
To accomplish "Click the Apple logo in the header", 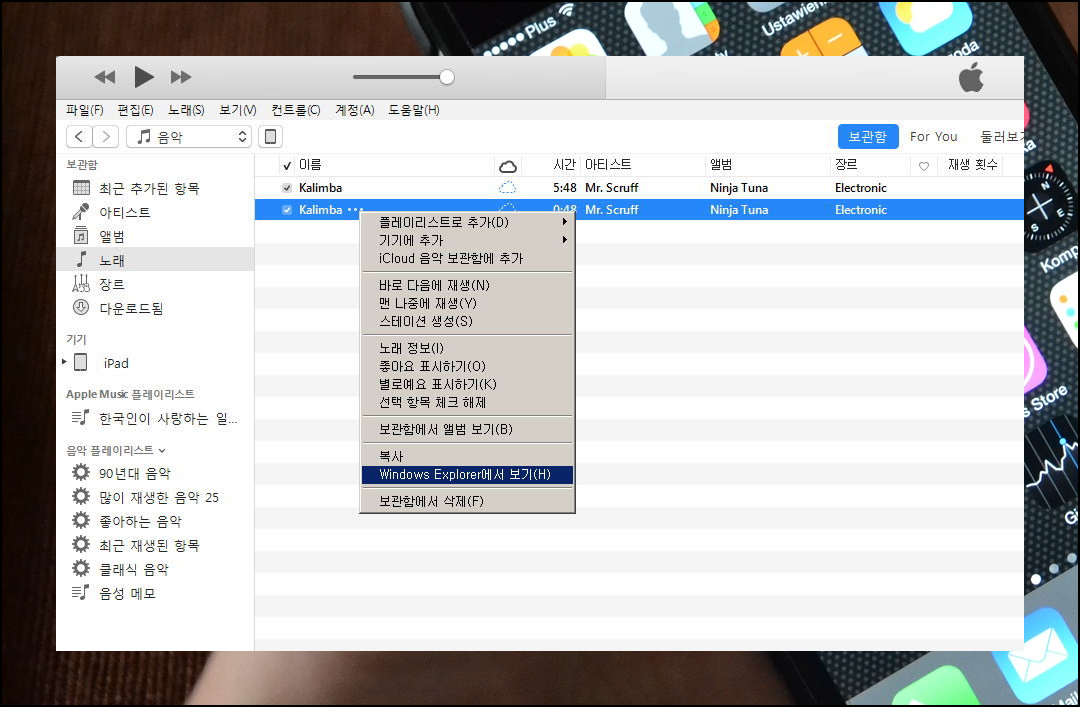I will pos(971,76).
